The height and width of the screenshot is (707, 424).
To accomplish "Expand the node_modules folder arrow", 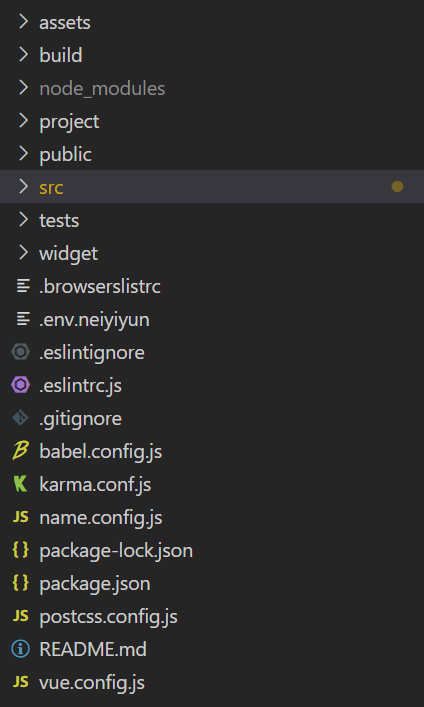I will pyautogui.click(x=23, y=87).
